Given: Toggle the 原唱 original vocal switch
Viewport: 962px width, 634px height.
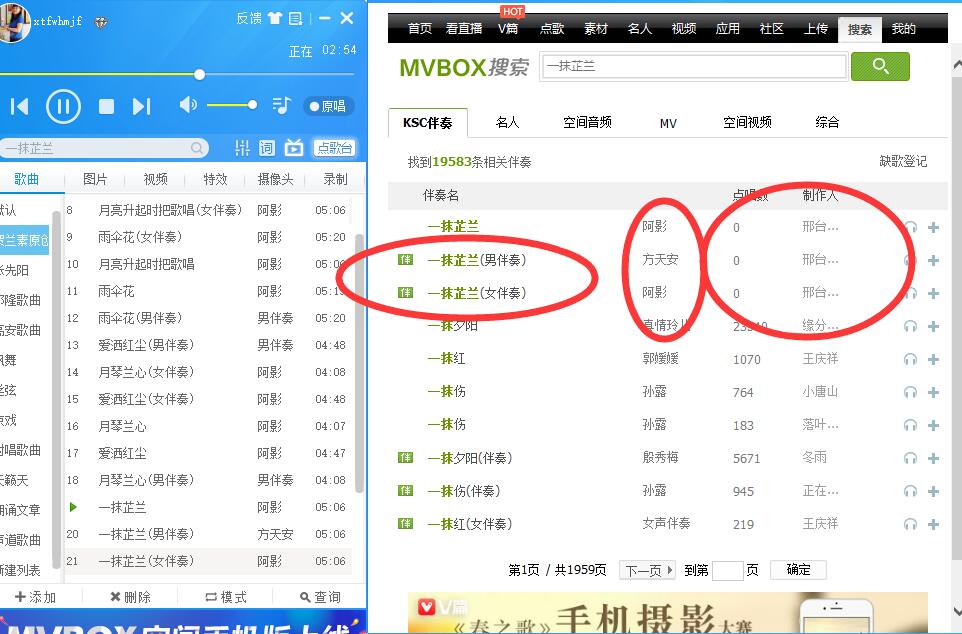Looking at the screenshot, I should coord(327,106).
